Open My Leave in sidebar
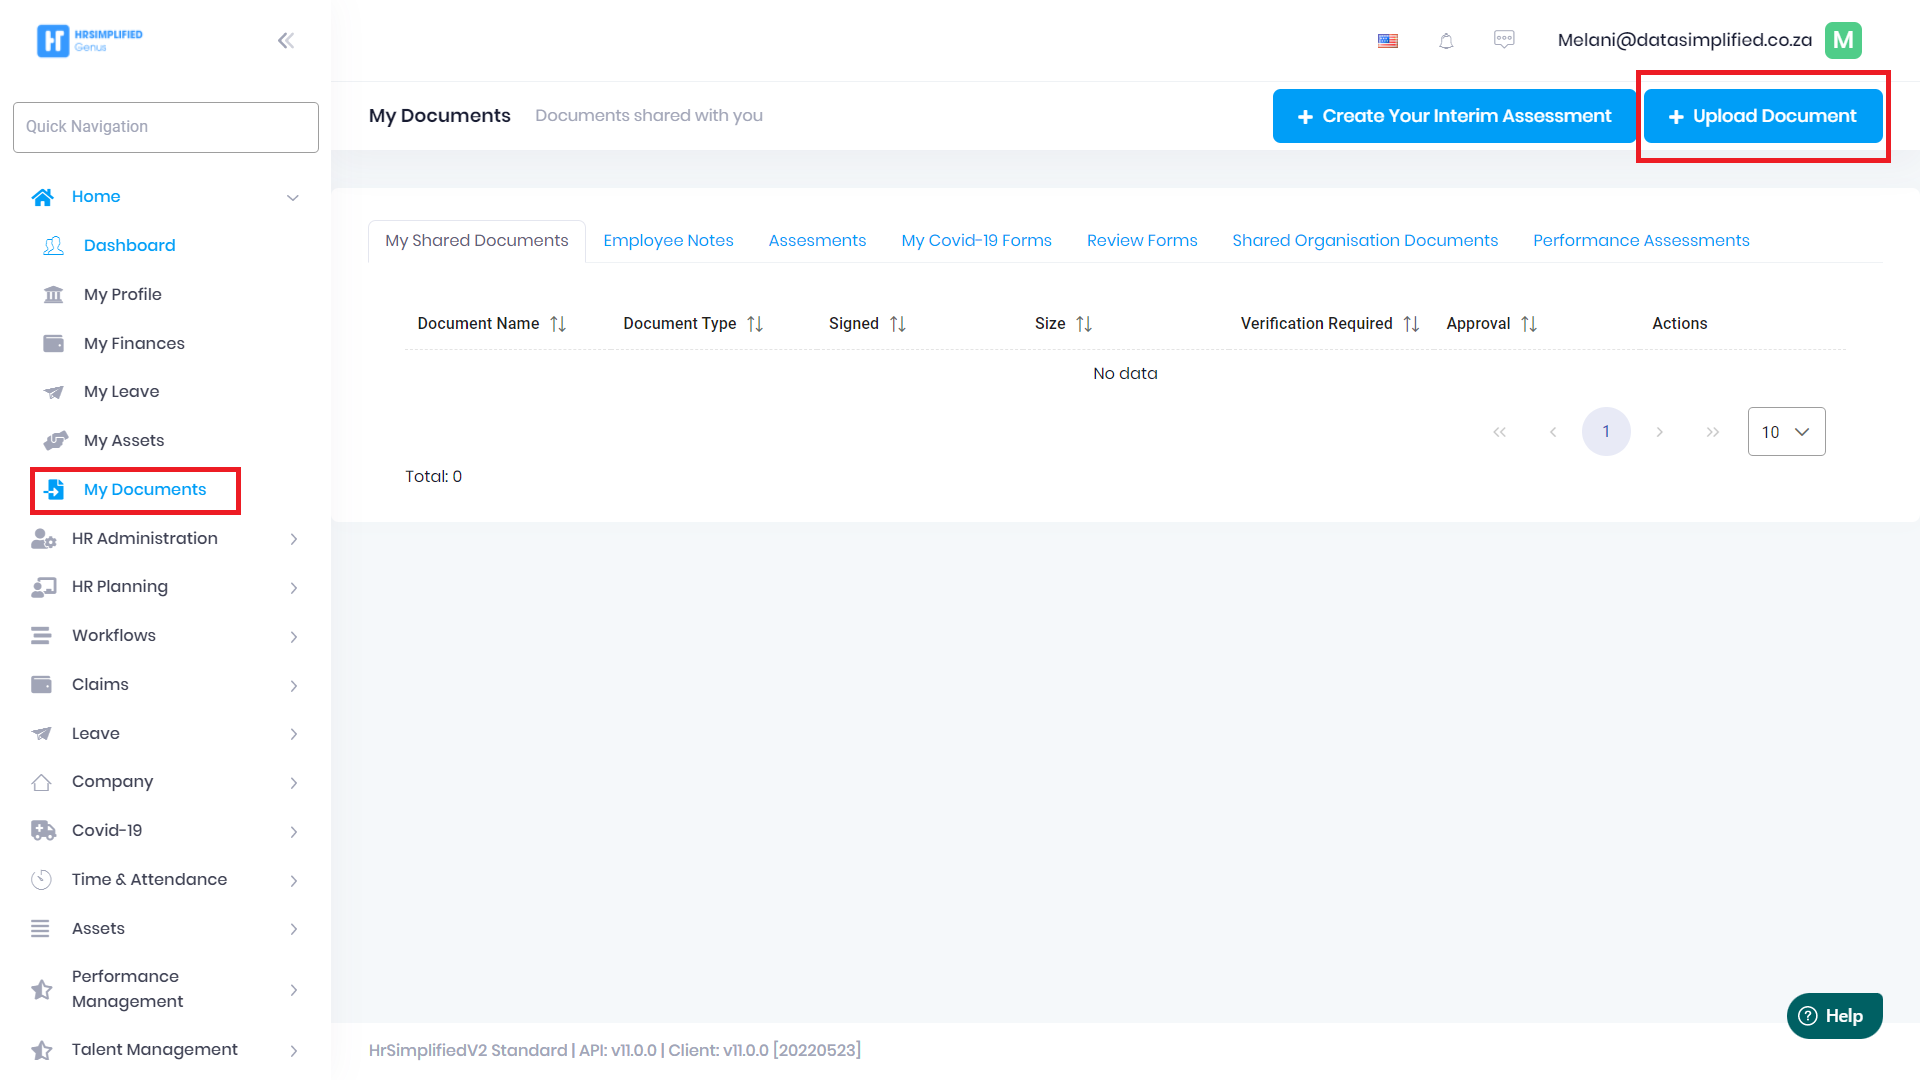1920x1080 pixels. tap(121, 392)
